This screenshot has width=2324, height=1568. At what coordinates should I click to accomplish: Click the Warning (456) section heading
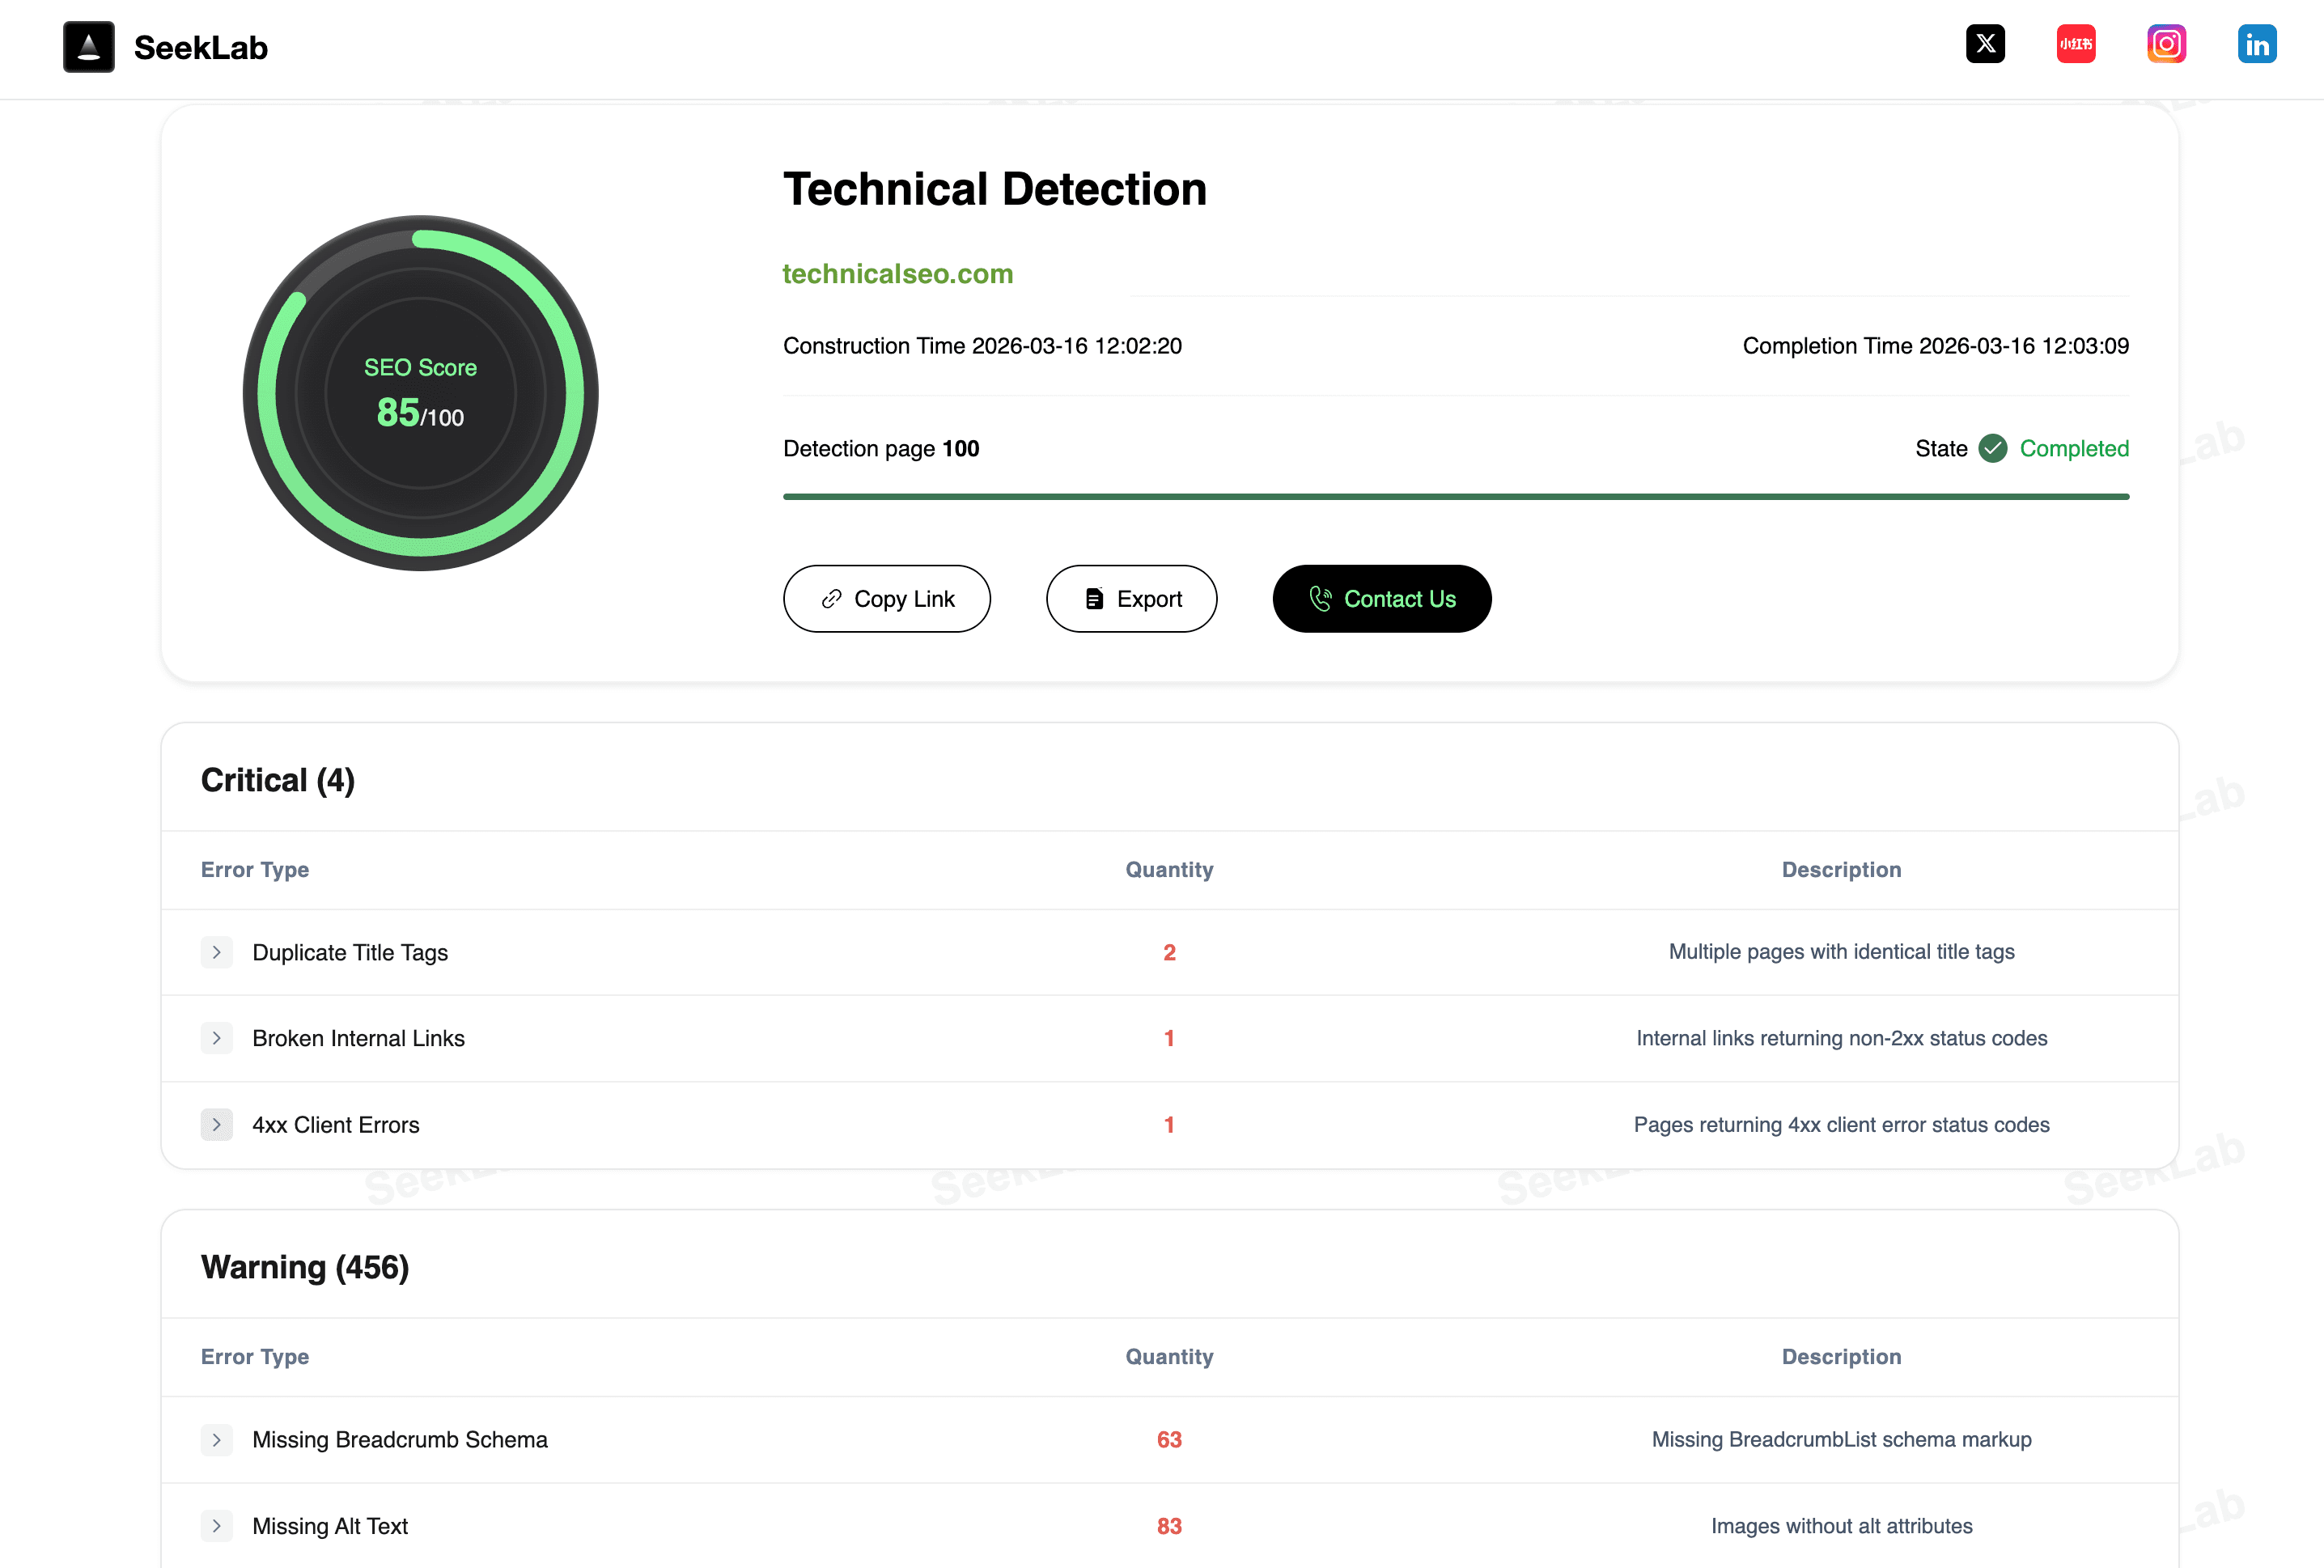click(x=305, y=1267)
